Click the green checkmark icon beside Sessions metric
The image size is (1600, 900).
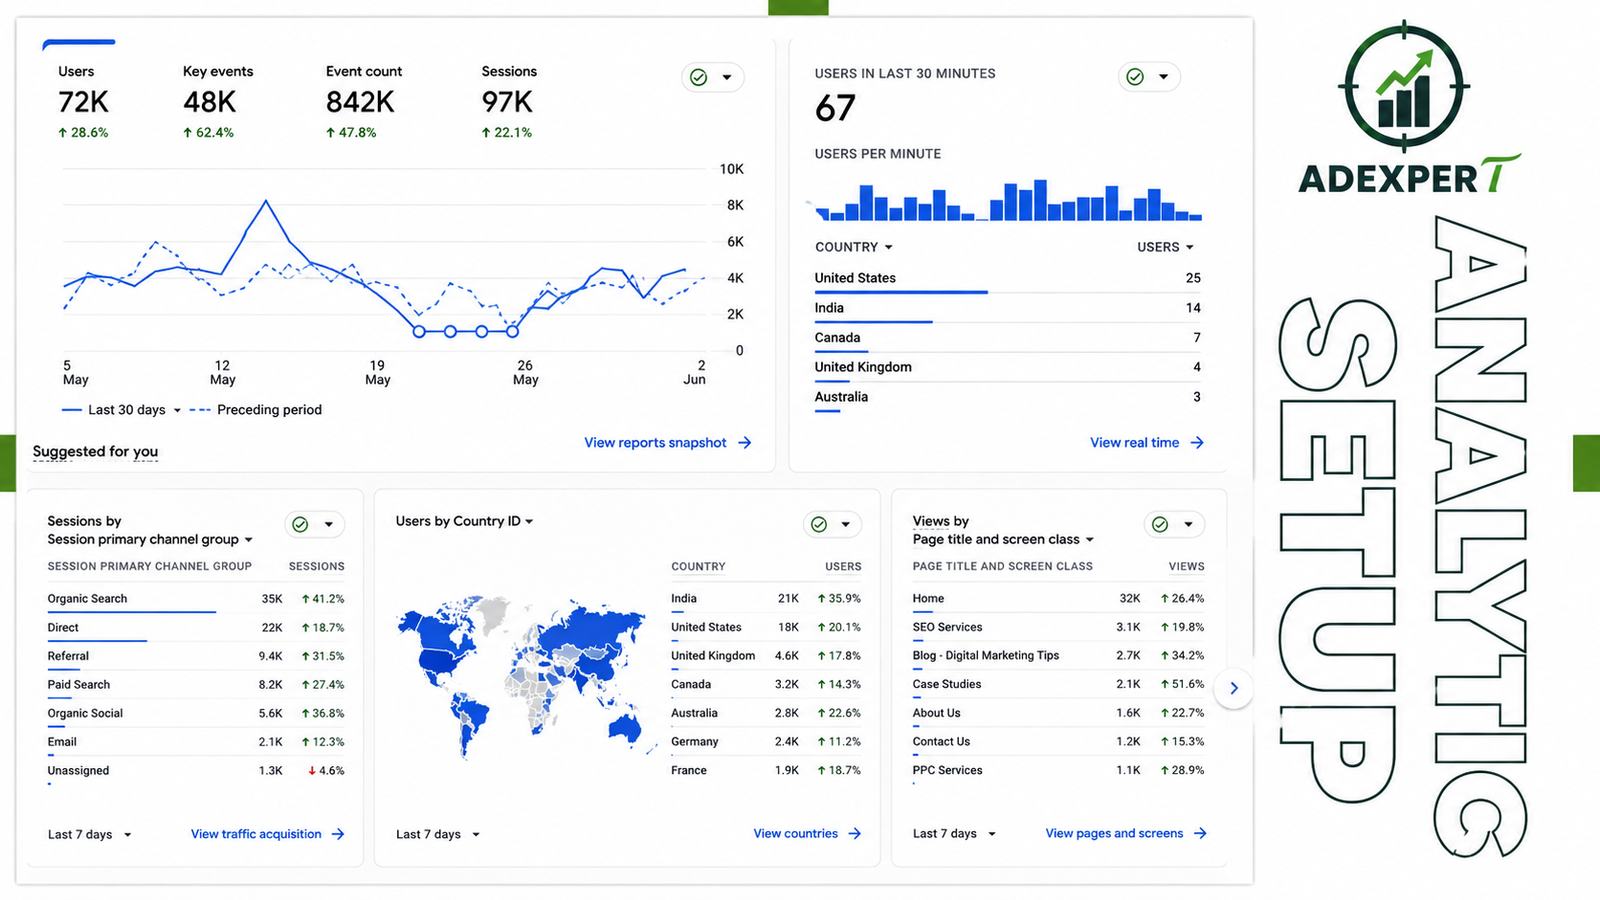(x=699, y=77)
